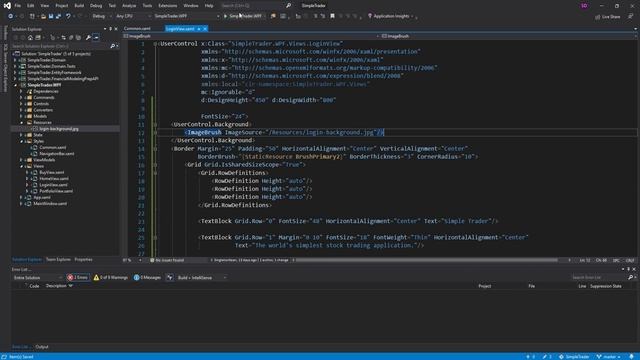Expand the ViewModels folder
The height and width of the screenshot is (360, 640).
[x=21, y=160]
